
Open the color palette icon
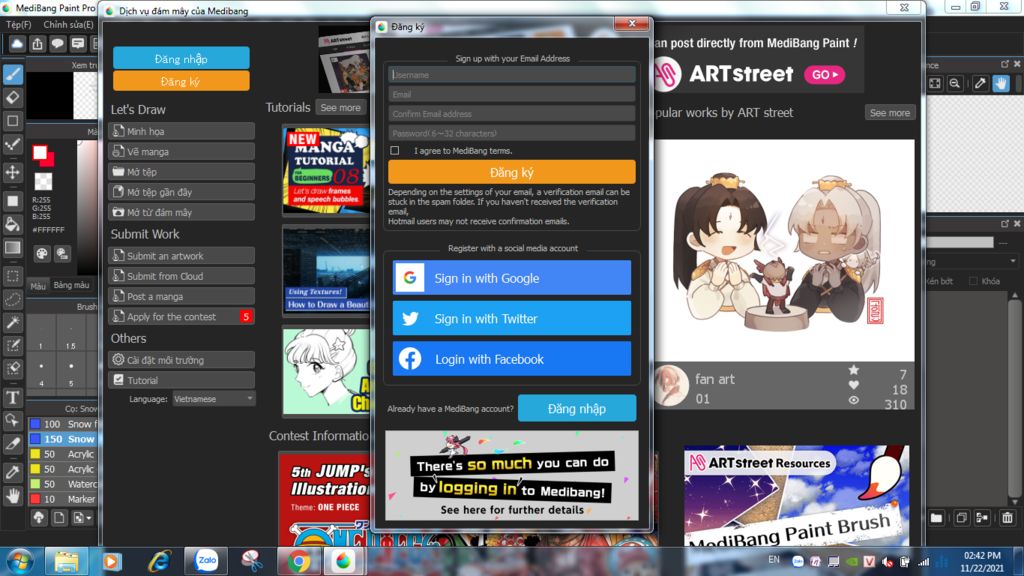(42, 253)
